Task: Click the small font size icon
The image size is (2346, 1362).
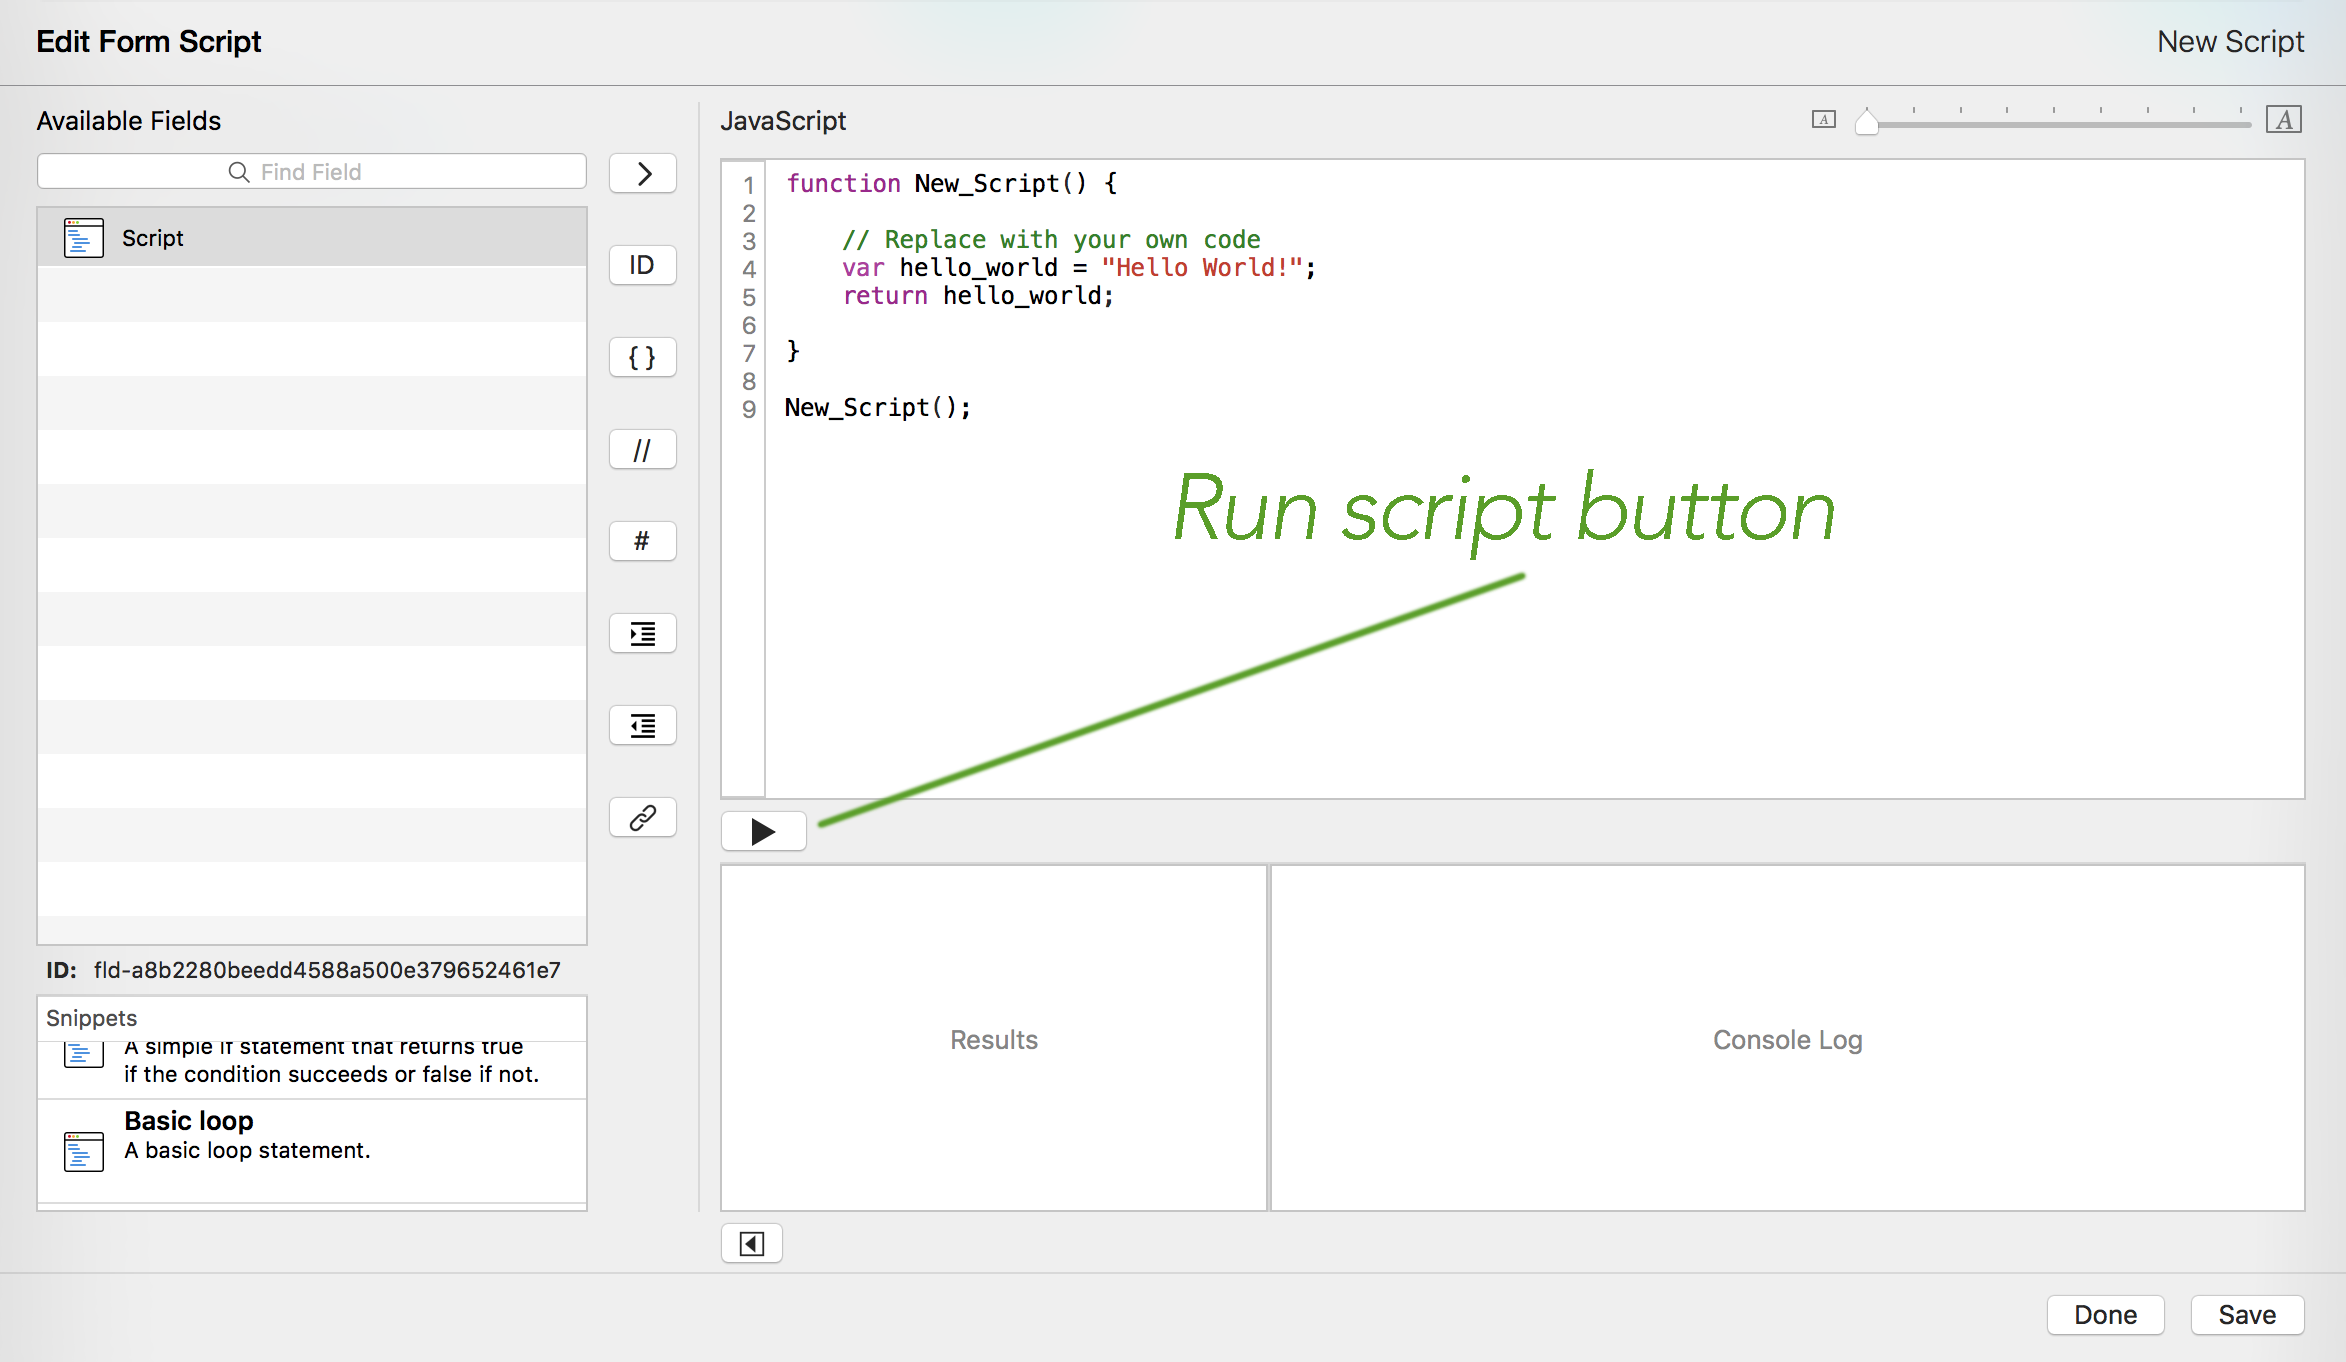Action: (1823, 120)
